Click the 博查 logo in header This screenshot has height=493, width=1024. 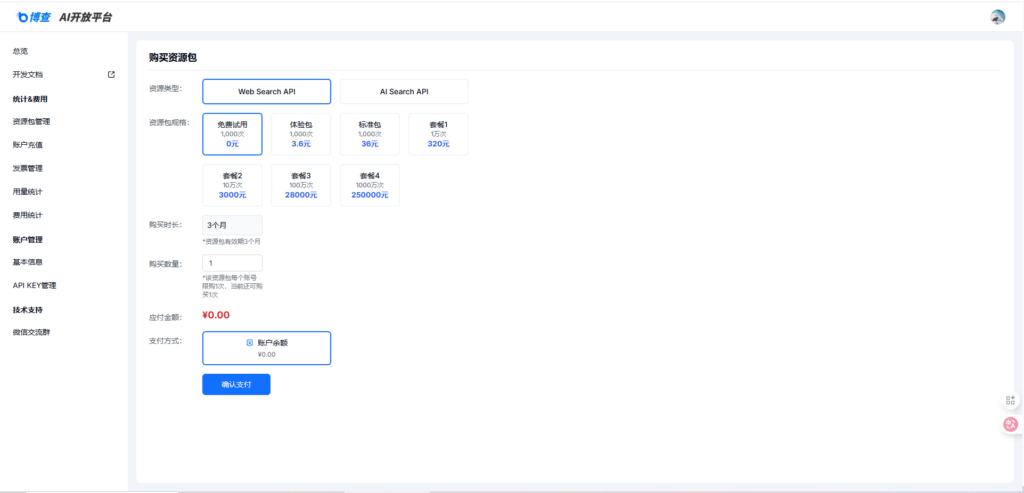coord(35,17)
